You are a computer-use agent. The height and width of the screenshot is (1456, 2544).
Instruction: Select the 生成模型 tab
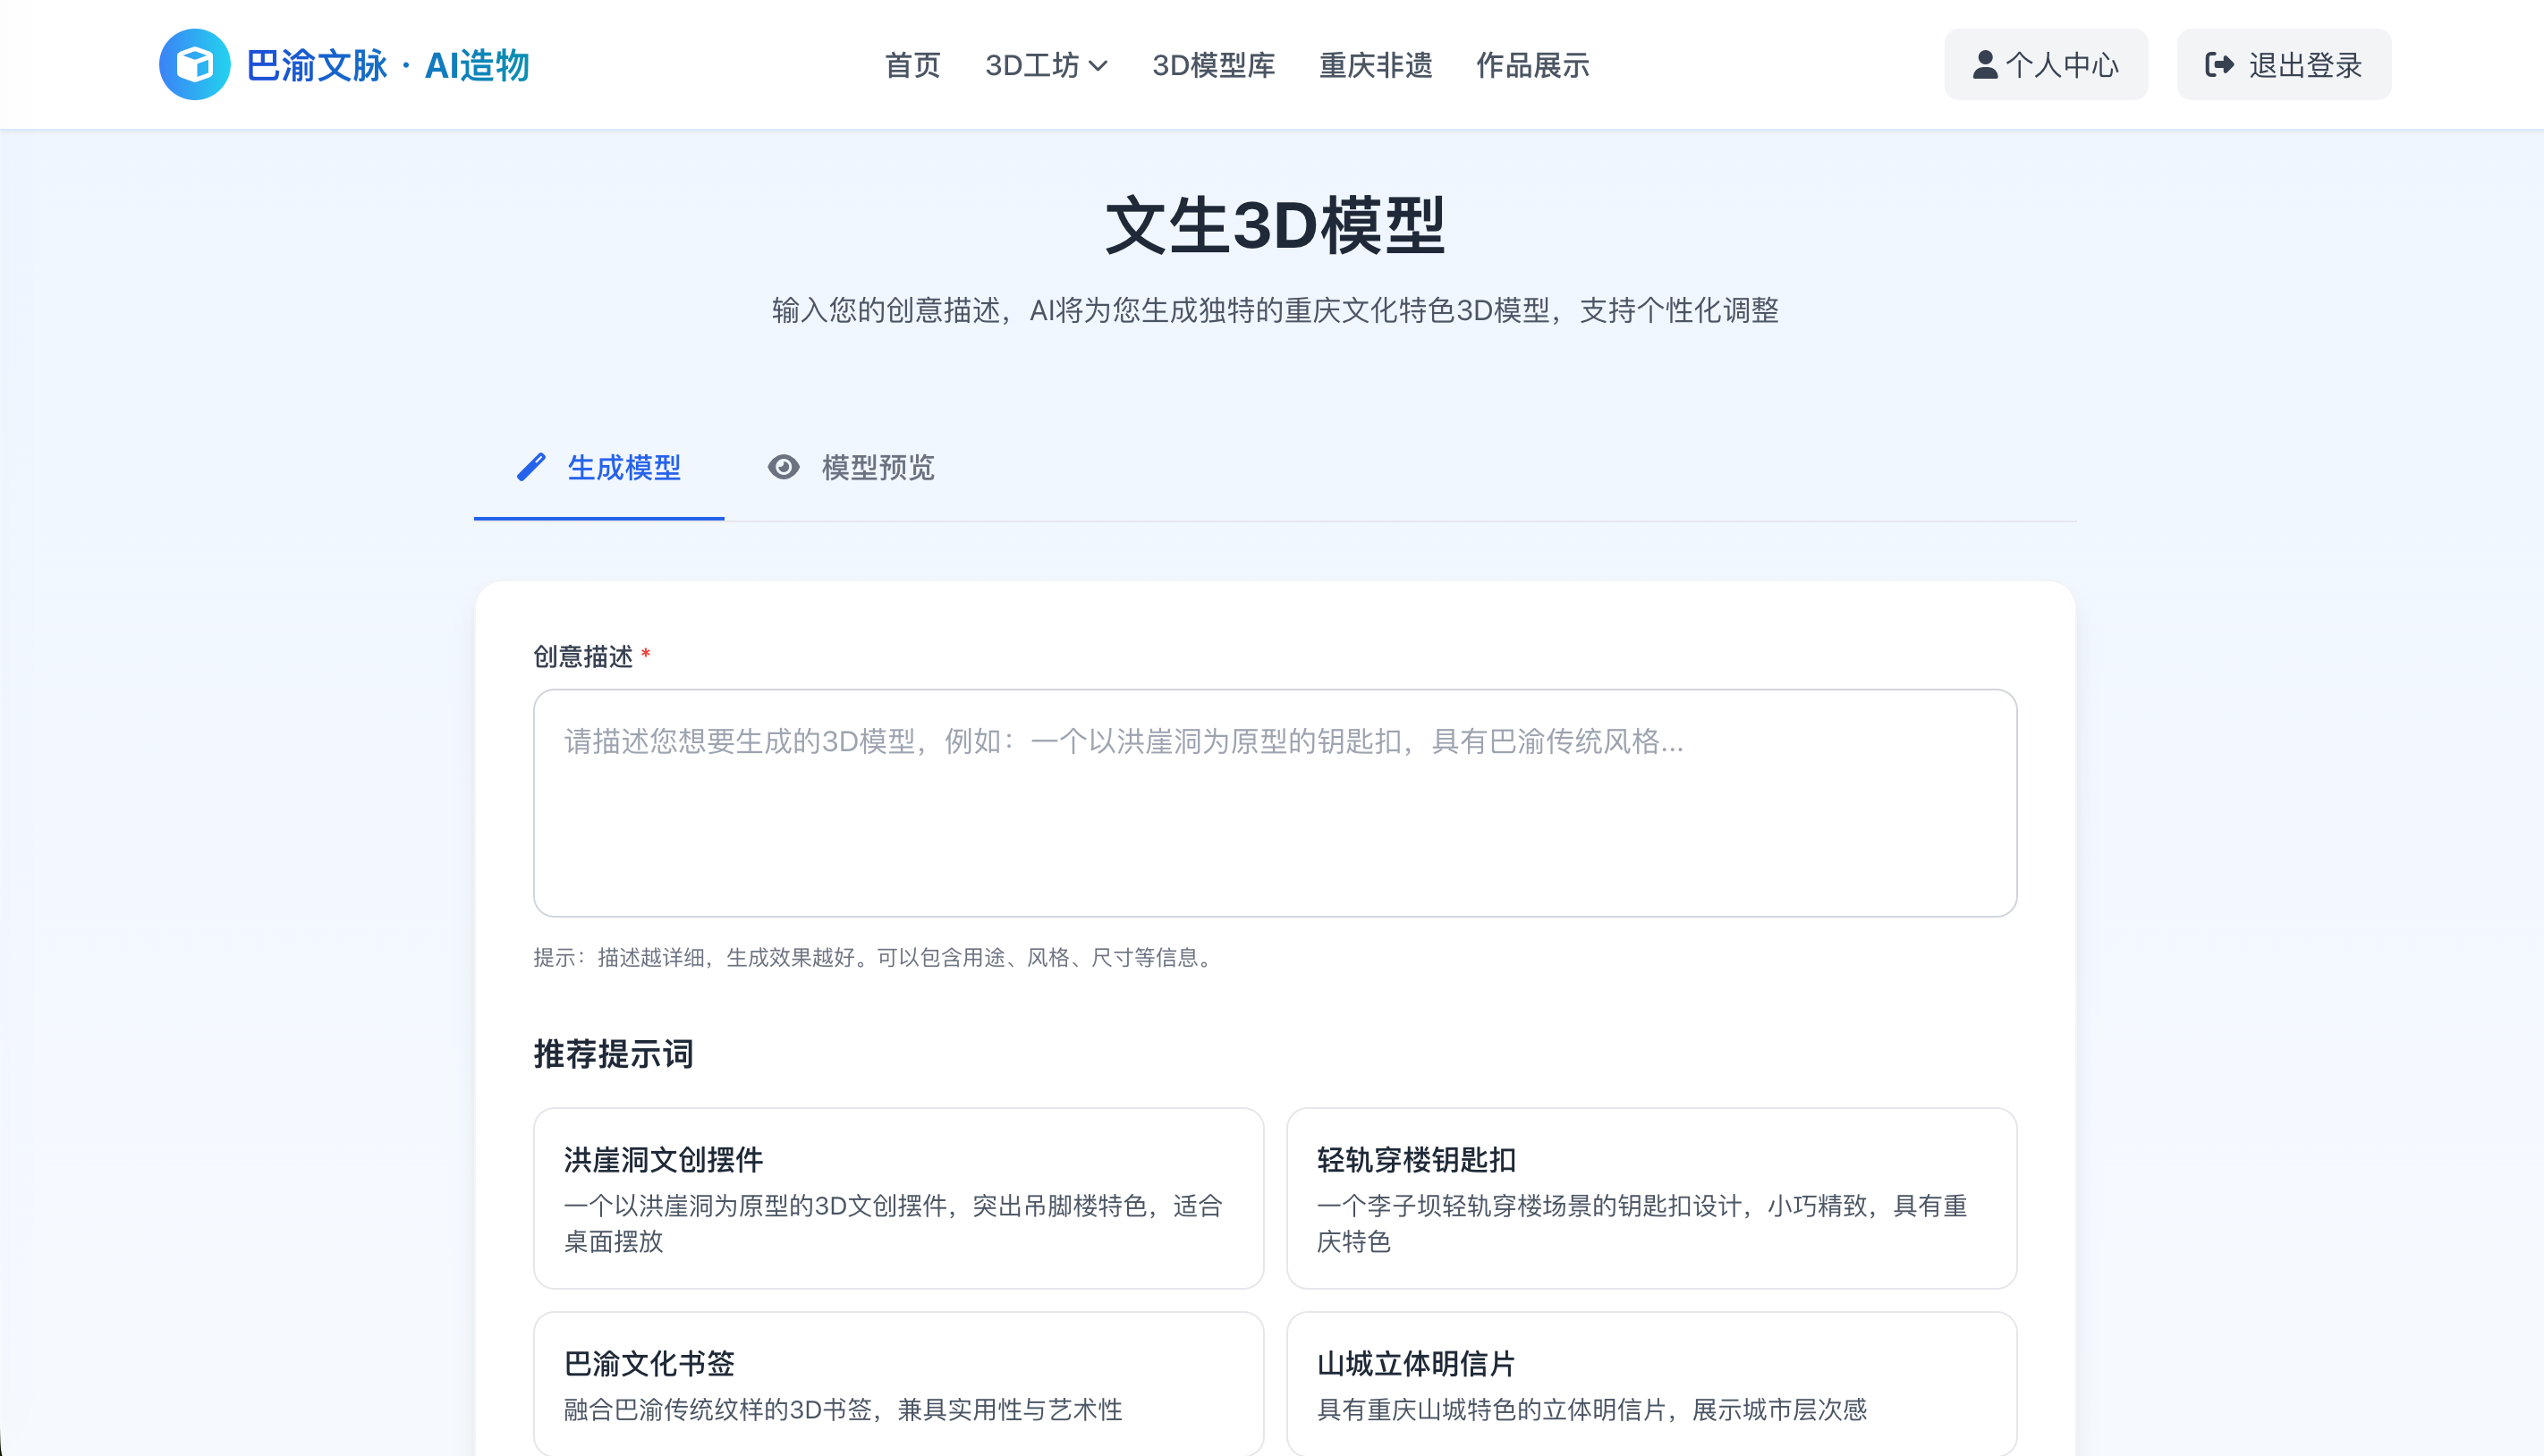599,467
